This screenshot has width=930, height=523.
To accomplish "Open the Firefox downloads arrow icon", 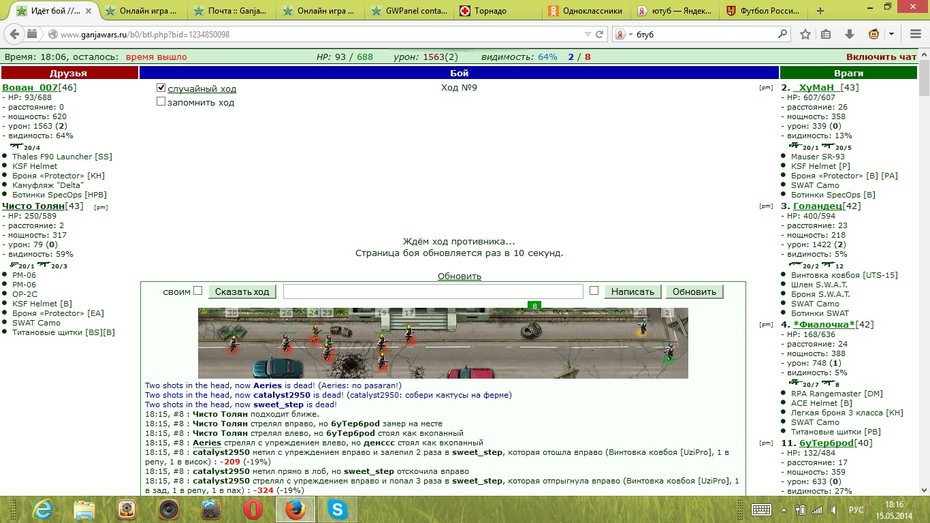I will coord(849,34).
